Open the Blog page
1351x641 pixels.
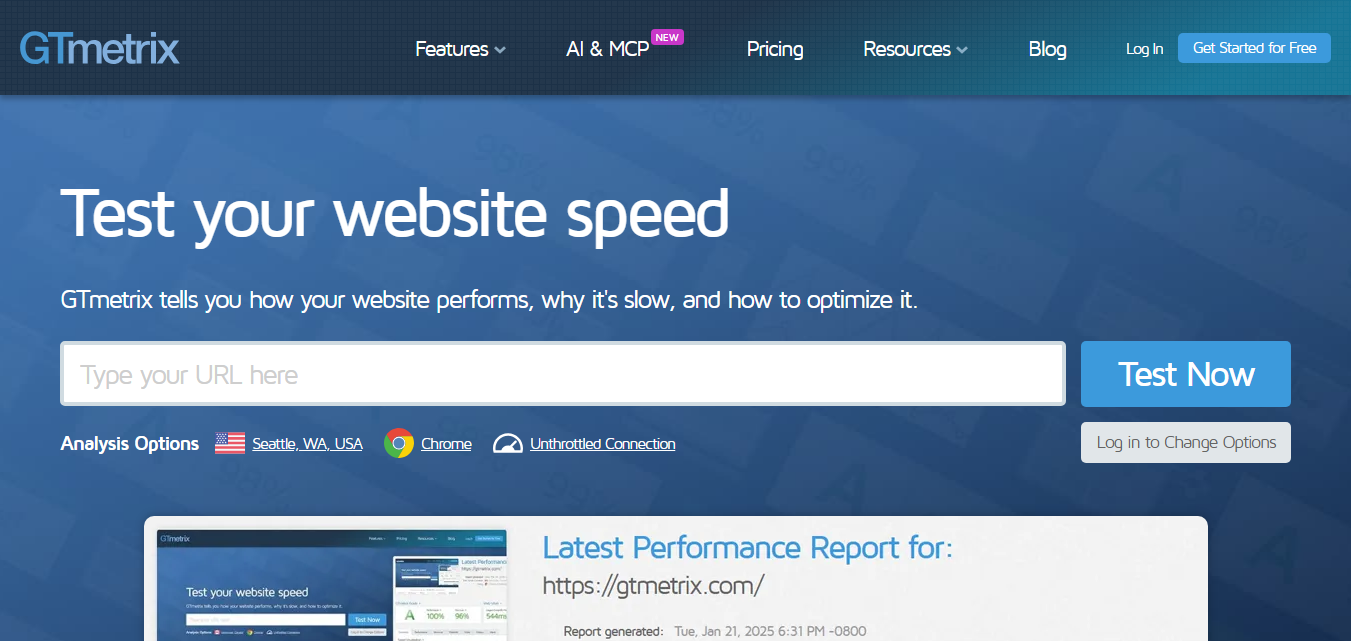click(1047, 49)
